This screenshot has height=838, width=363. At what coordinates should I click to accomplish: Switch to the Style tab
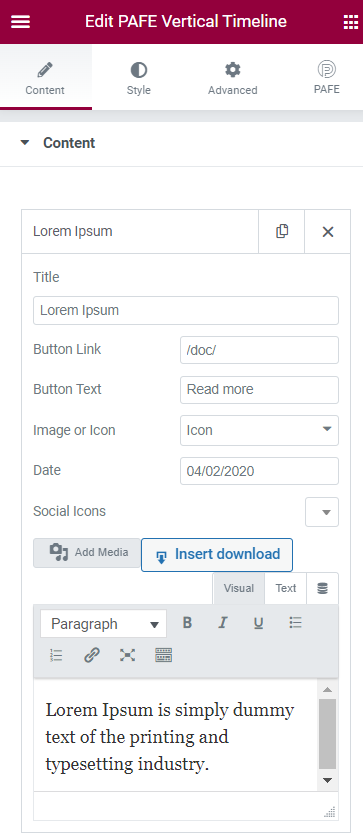click(138, 77)
